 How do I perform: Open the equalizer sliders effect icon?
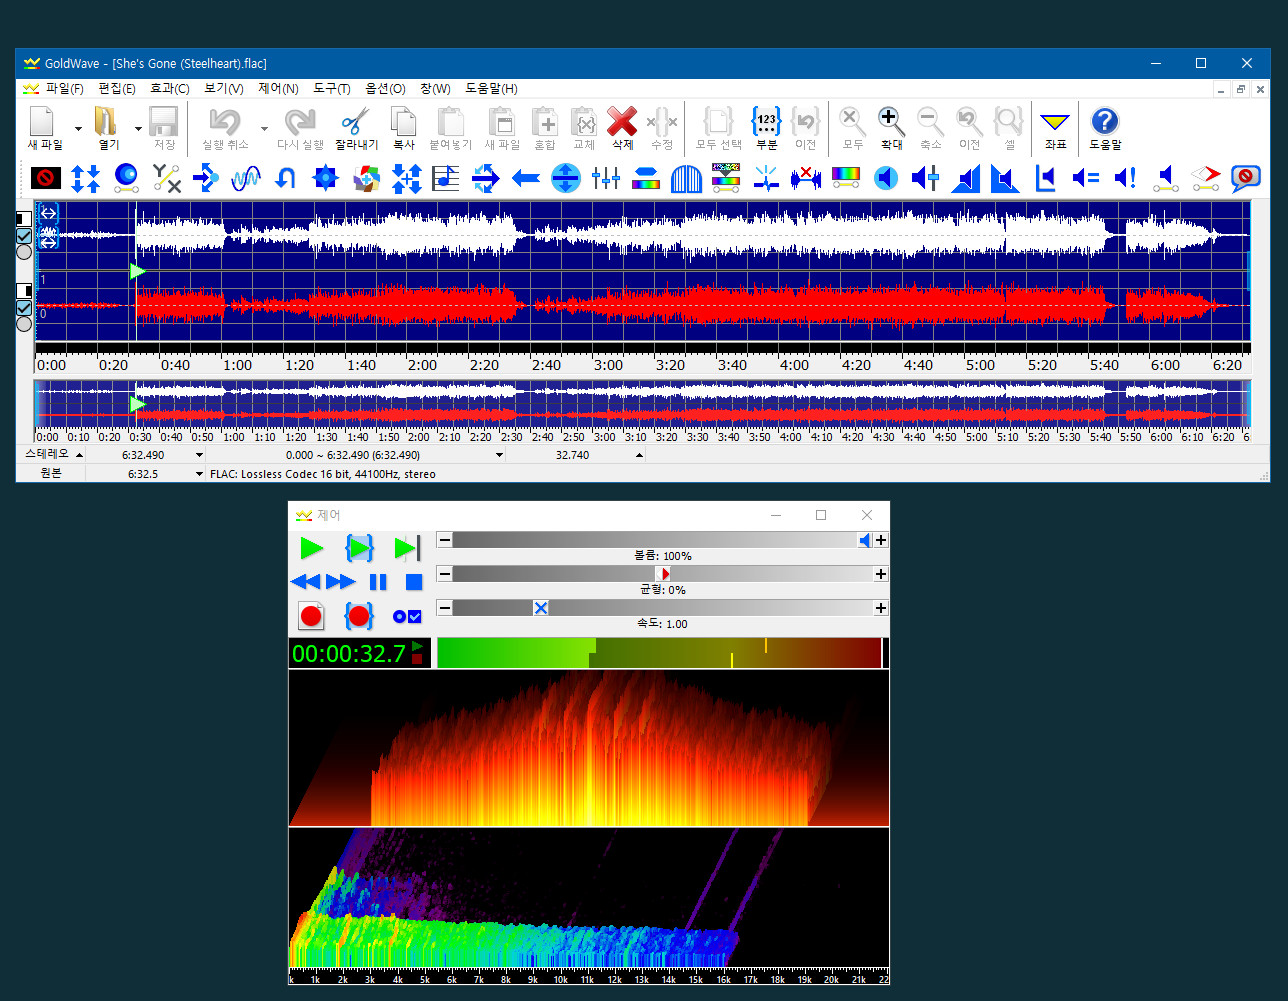click(606, 179)
